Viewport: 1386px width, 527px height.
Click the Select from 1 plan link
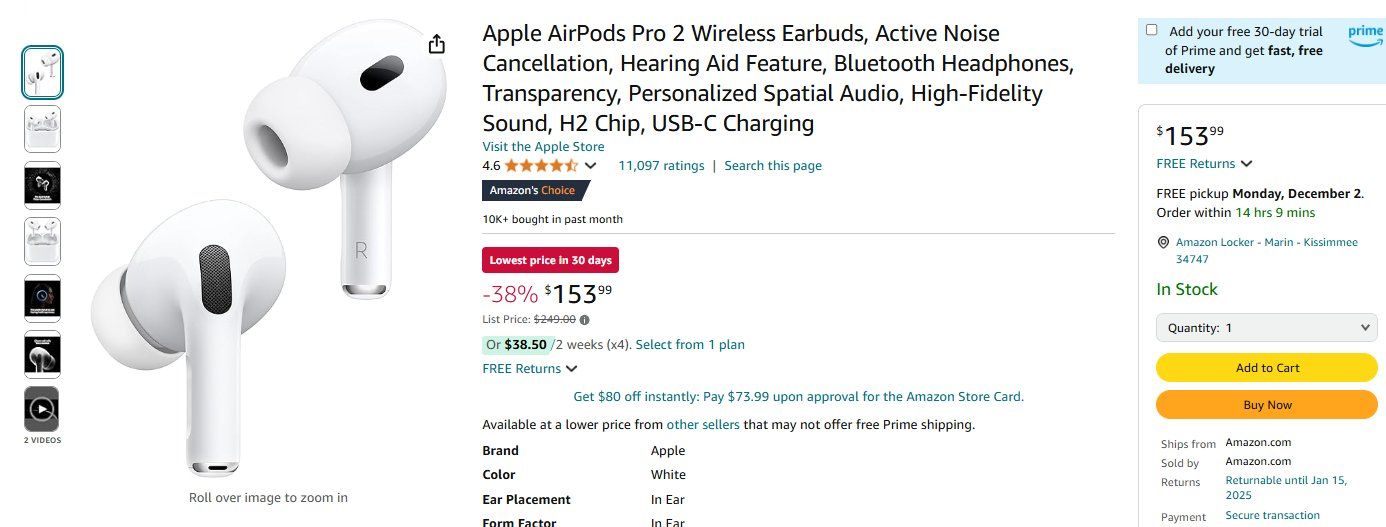(x=690, y=345)
